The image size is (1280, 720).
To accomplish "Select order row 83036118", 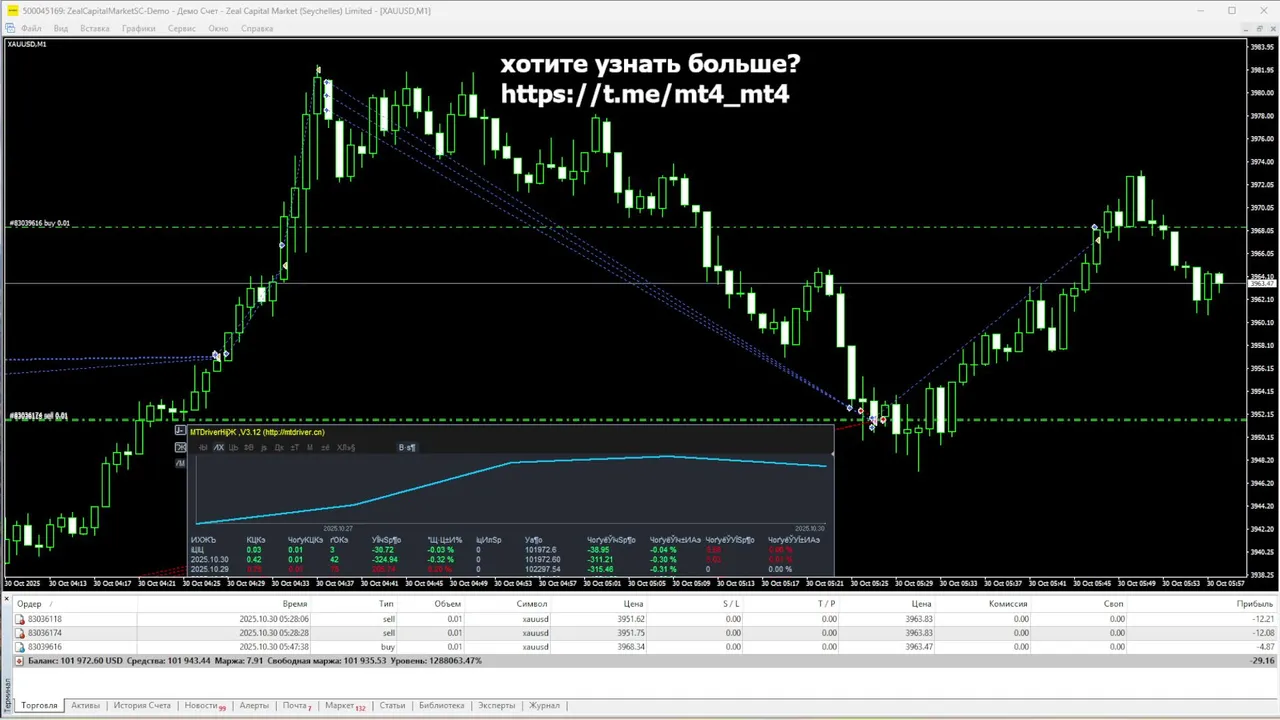I will [x=645, y=619].
